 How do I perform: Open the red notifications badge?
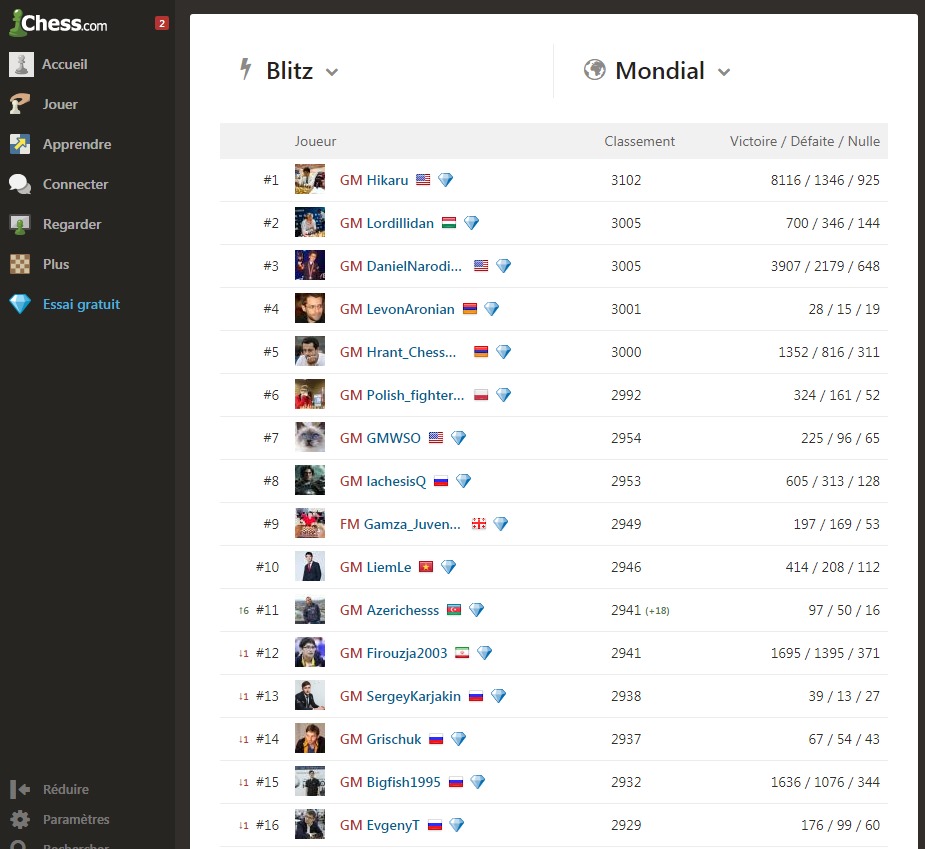pyautogui.click(x=162, y=23)
